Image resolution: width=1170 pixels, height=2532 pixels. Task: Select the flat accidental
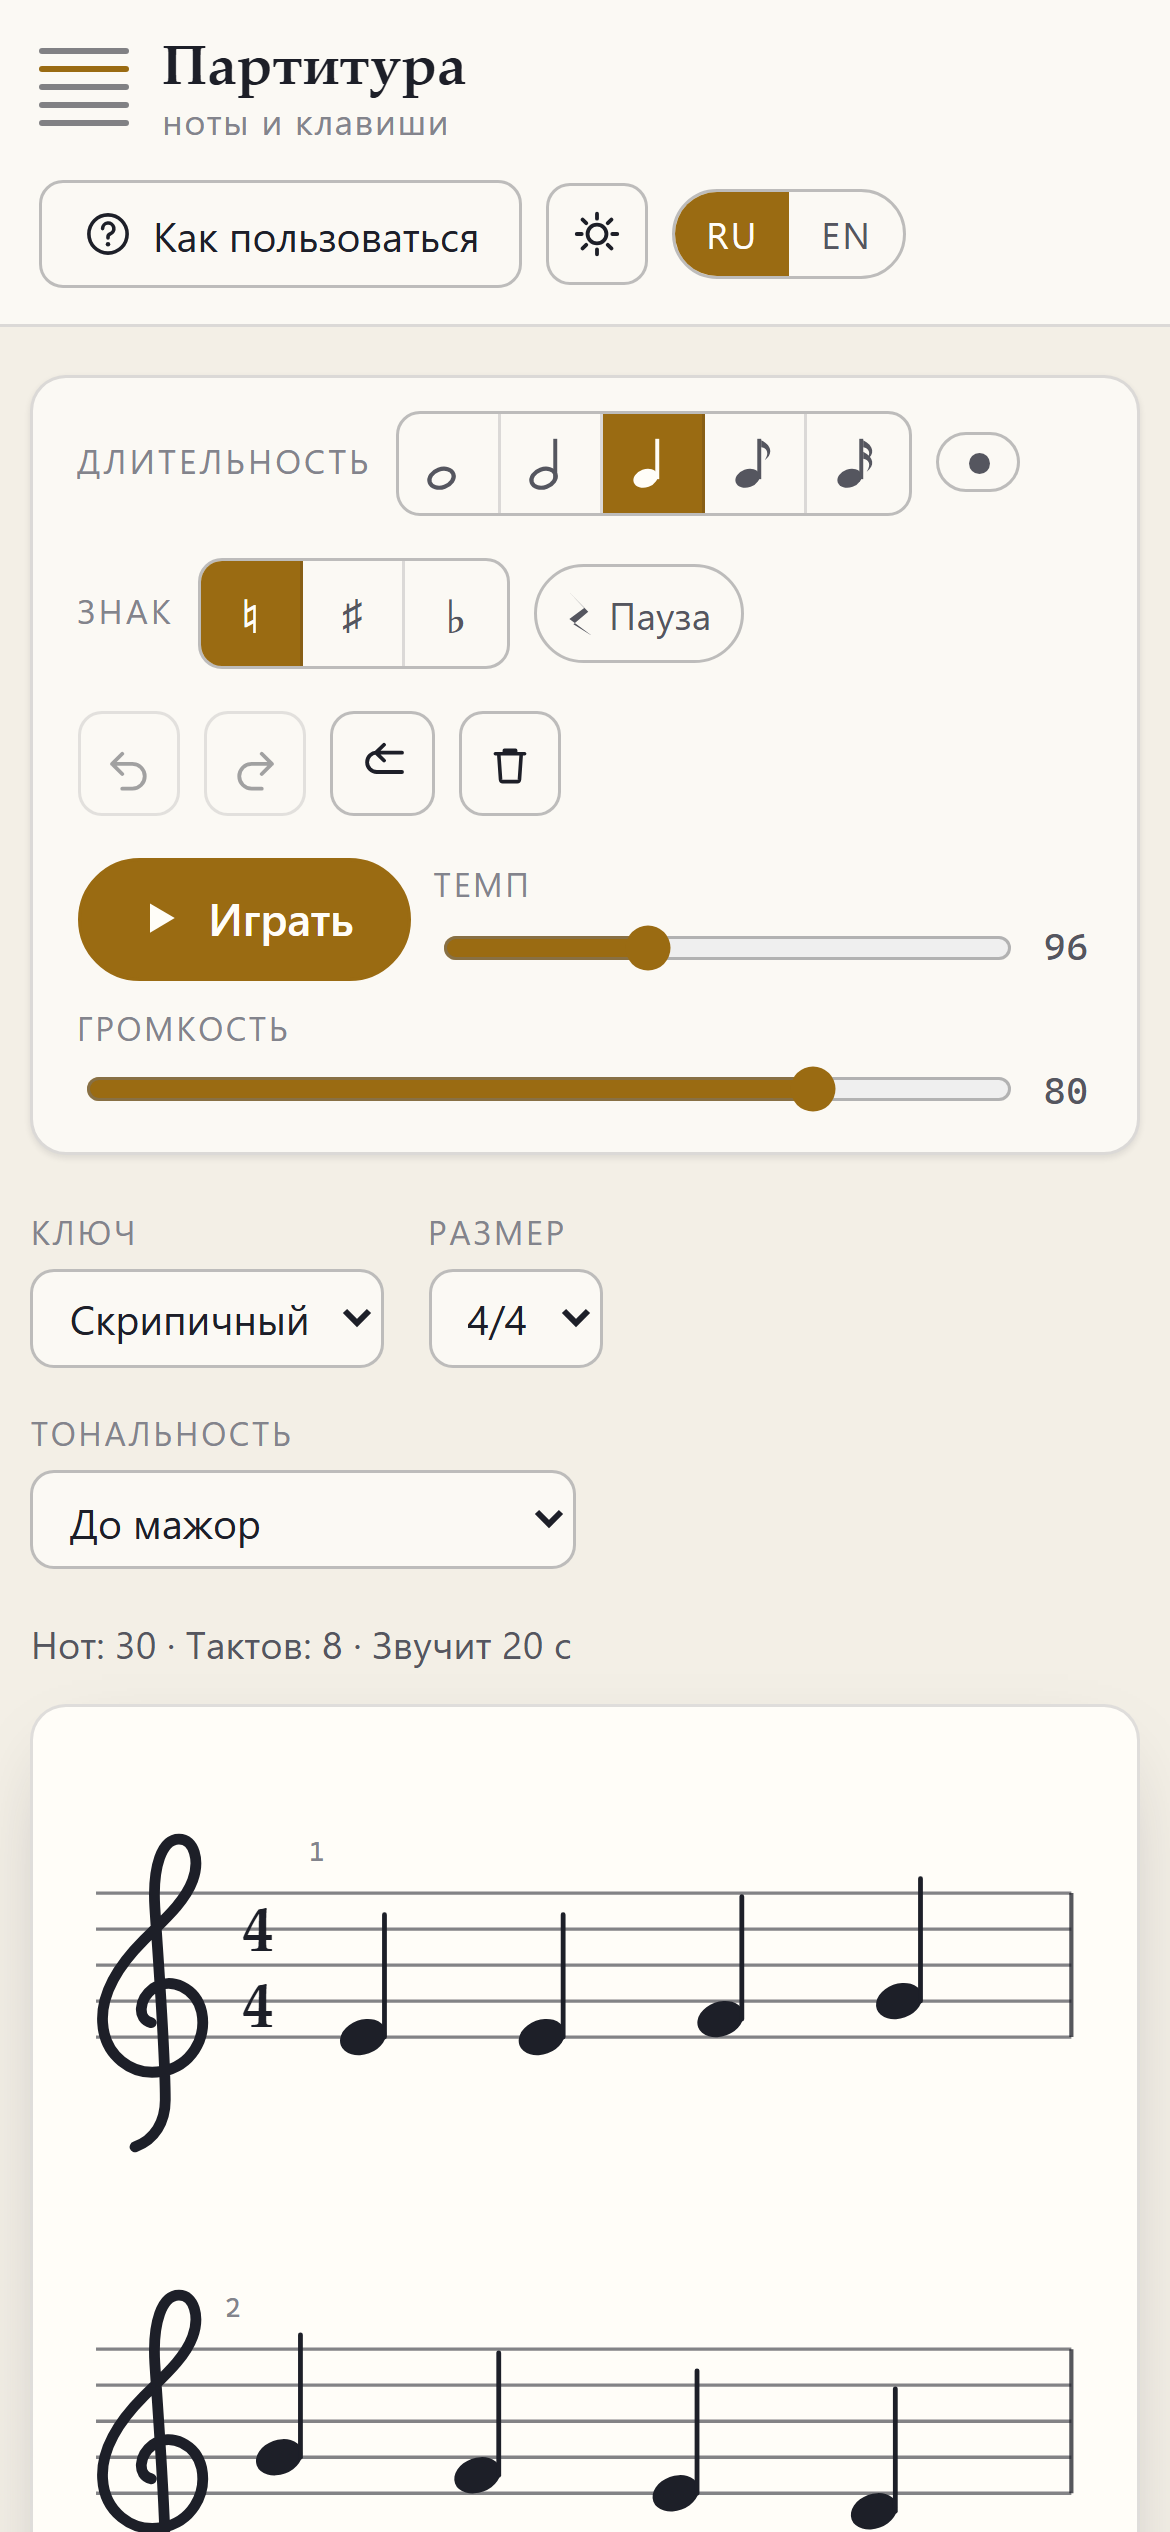coord(456,614)
